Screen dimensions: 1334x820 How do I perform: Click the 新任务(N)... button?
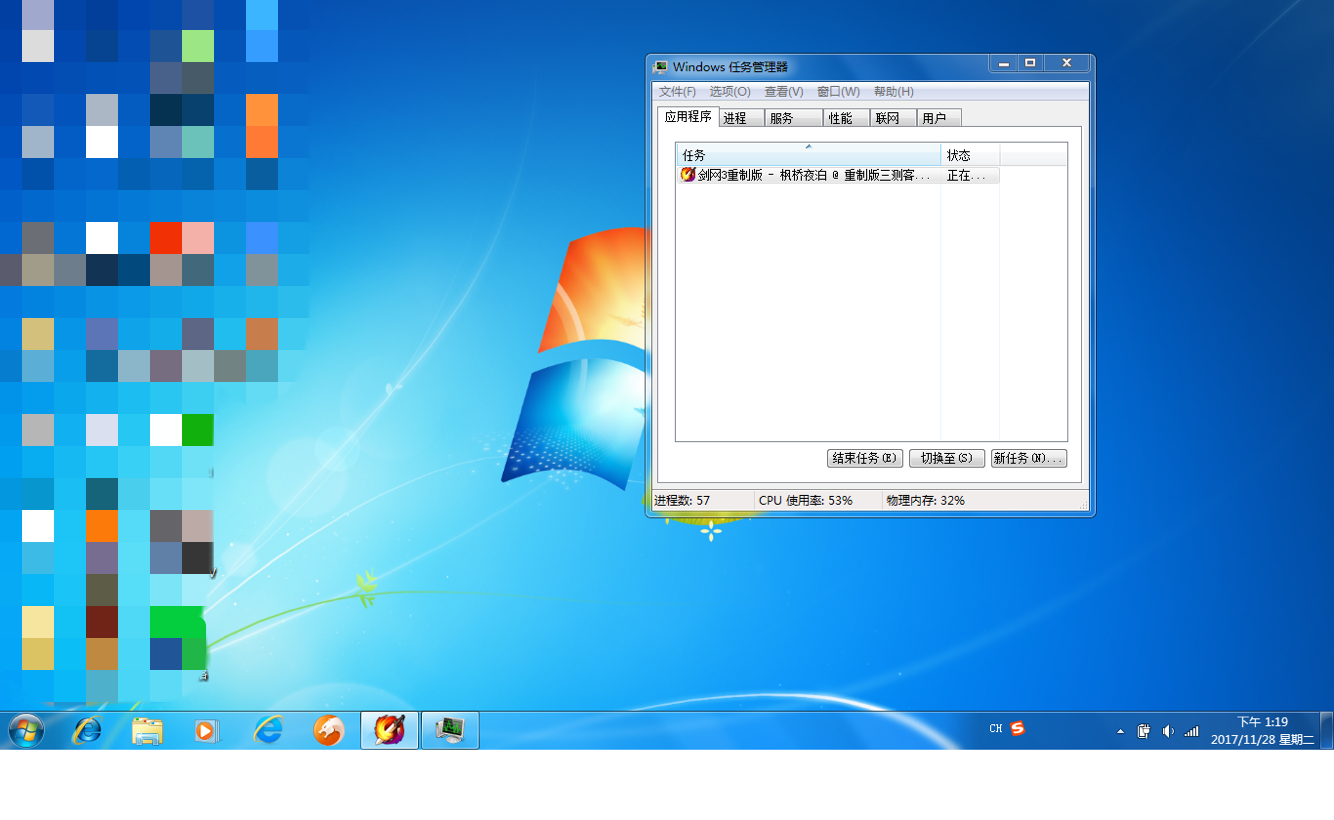pyautogui.click(x=1029, y=458)
